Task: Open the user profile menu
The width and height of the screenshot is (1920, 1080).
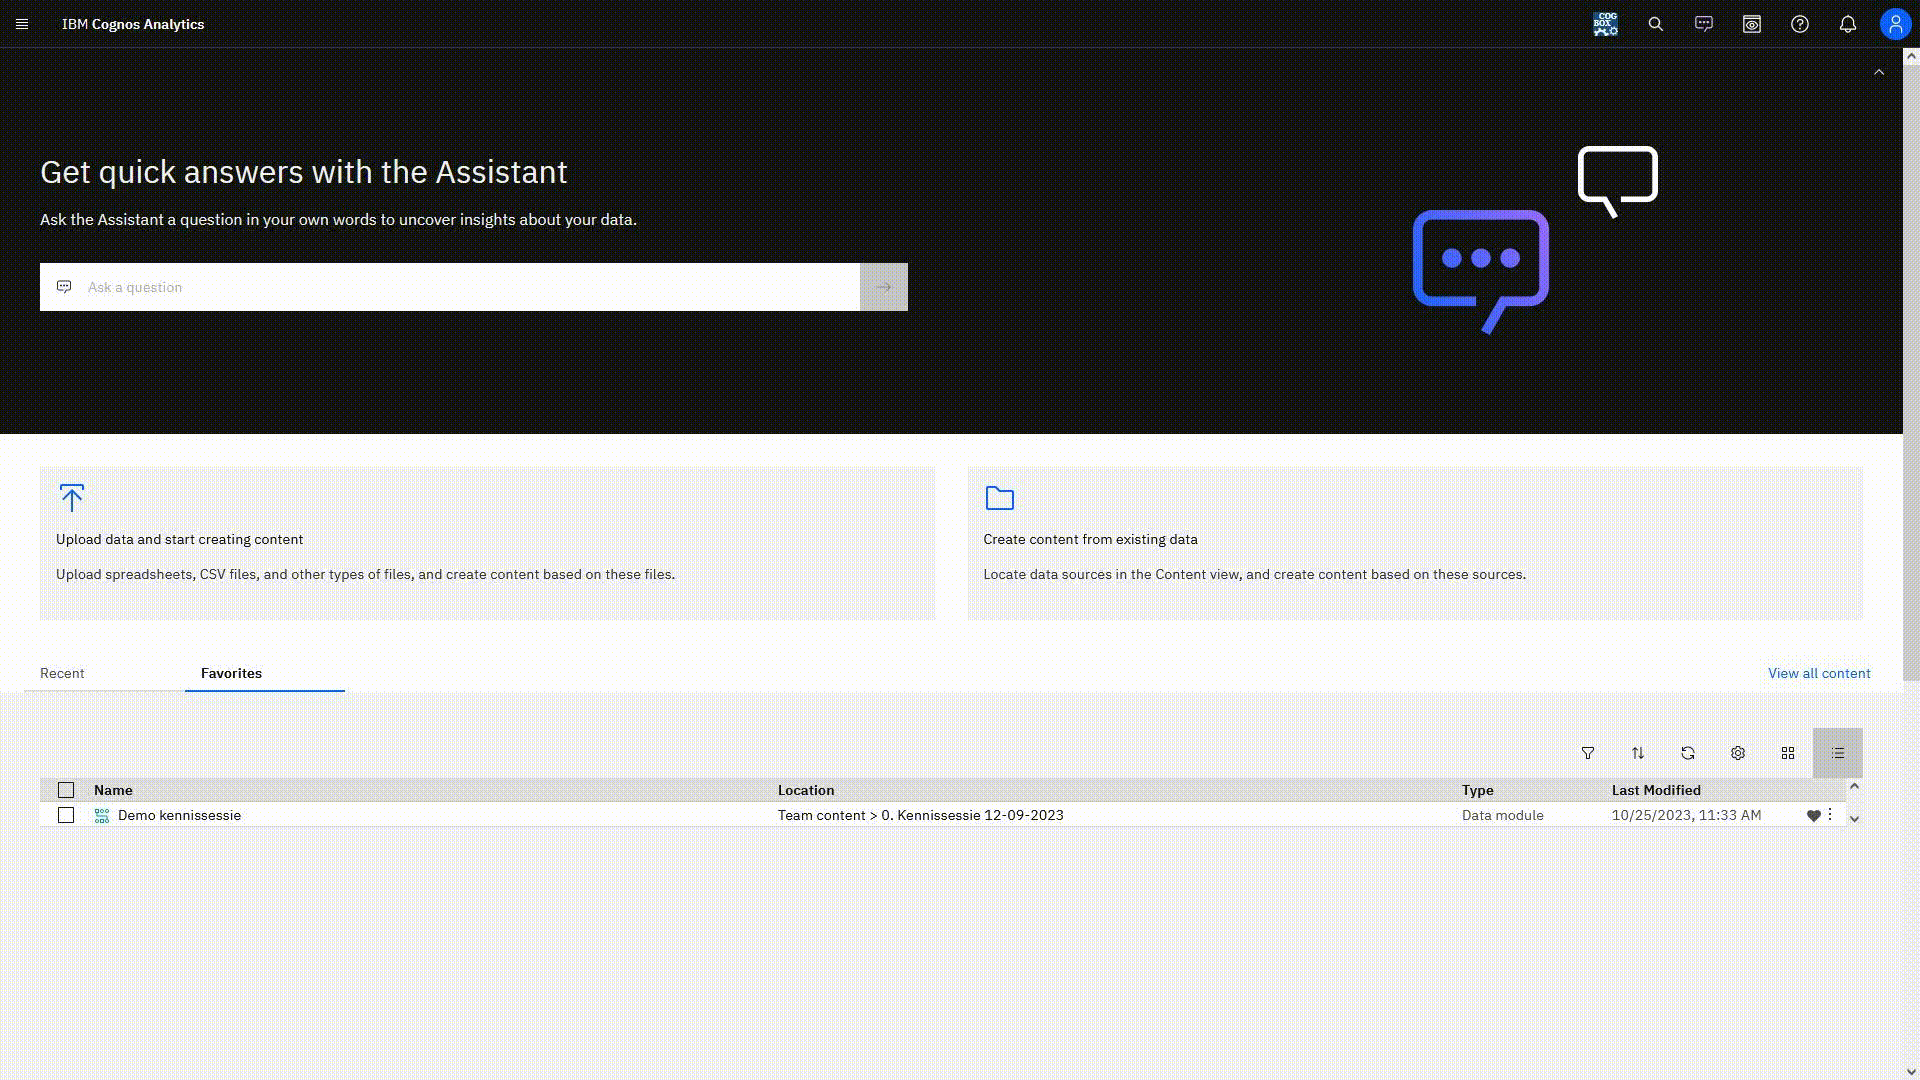Action: click(x=1895, y=24)
